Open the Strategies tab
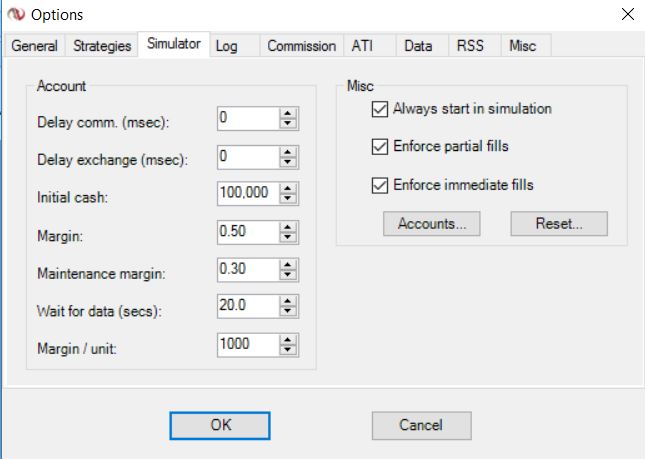 click(x=102, y=46)
